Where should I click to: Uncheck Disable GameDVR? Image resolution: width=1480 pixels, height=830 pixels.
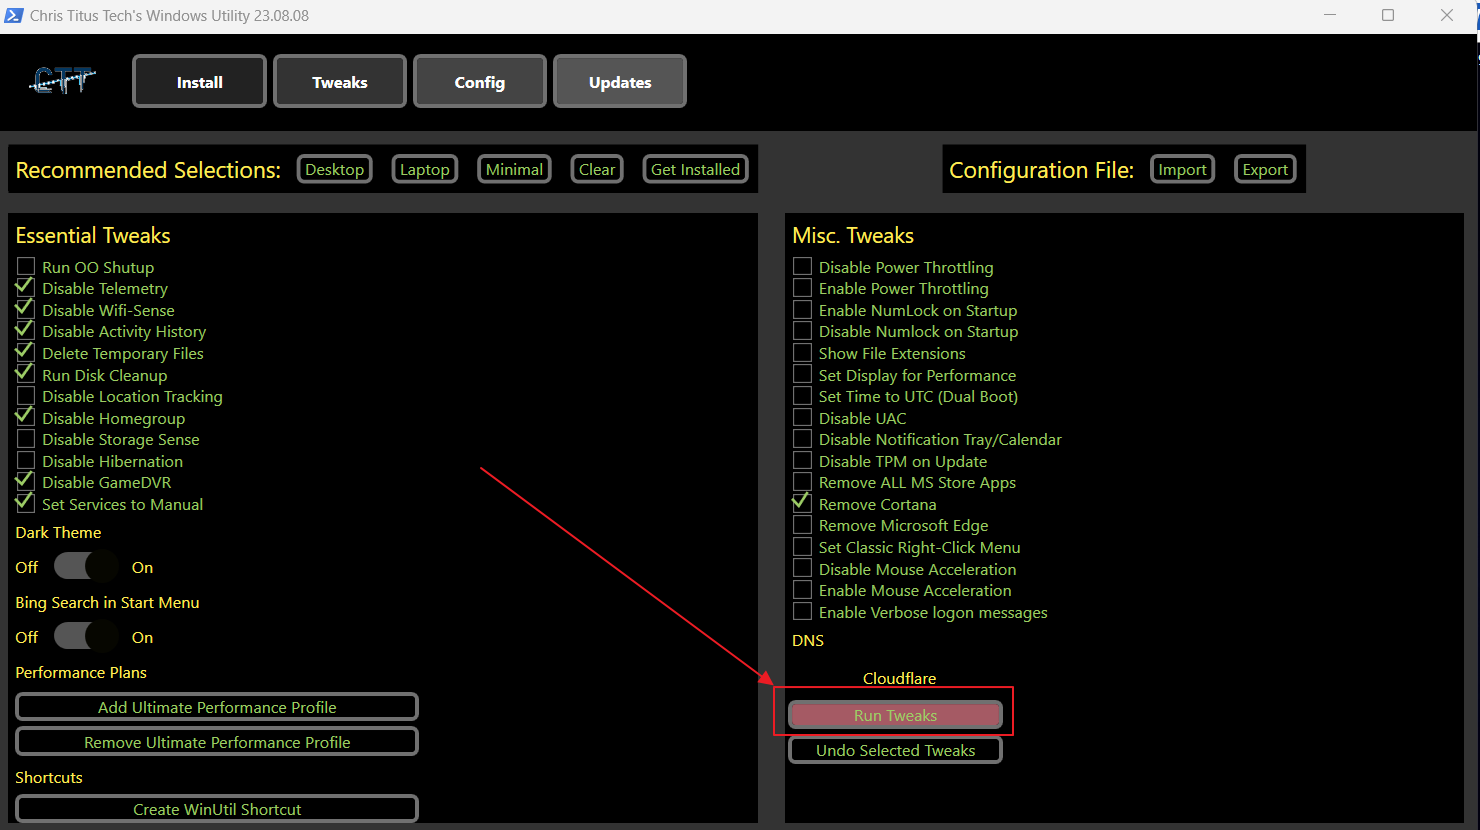point(26,482)
